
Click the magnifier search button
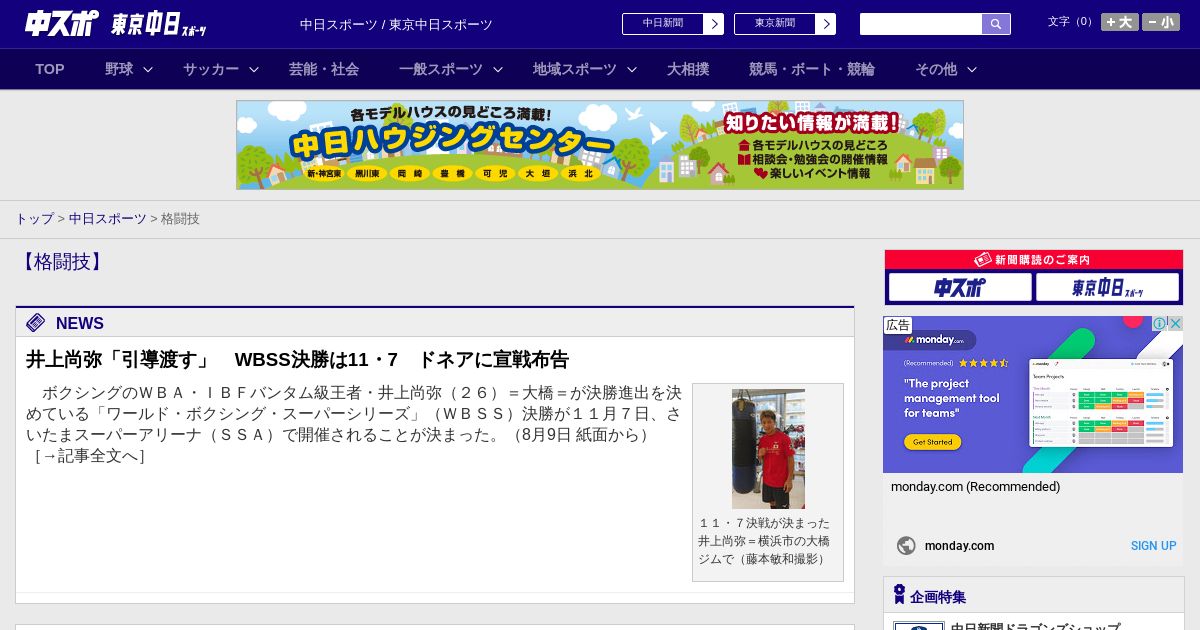coord(996,24)
